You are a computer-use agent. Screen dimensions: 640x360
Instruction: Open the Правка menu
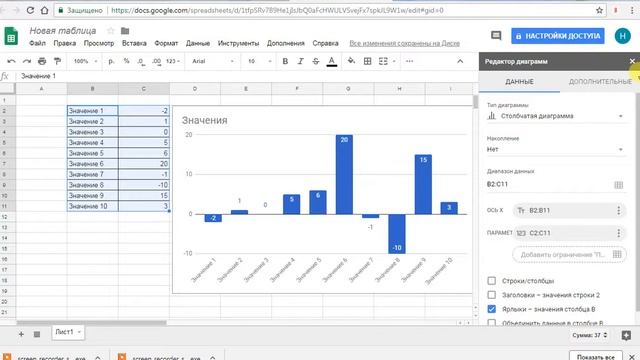(64, 43)
